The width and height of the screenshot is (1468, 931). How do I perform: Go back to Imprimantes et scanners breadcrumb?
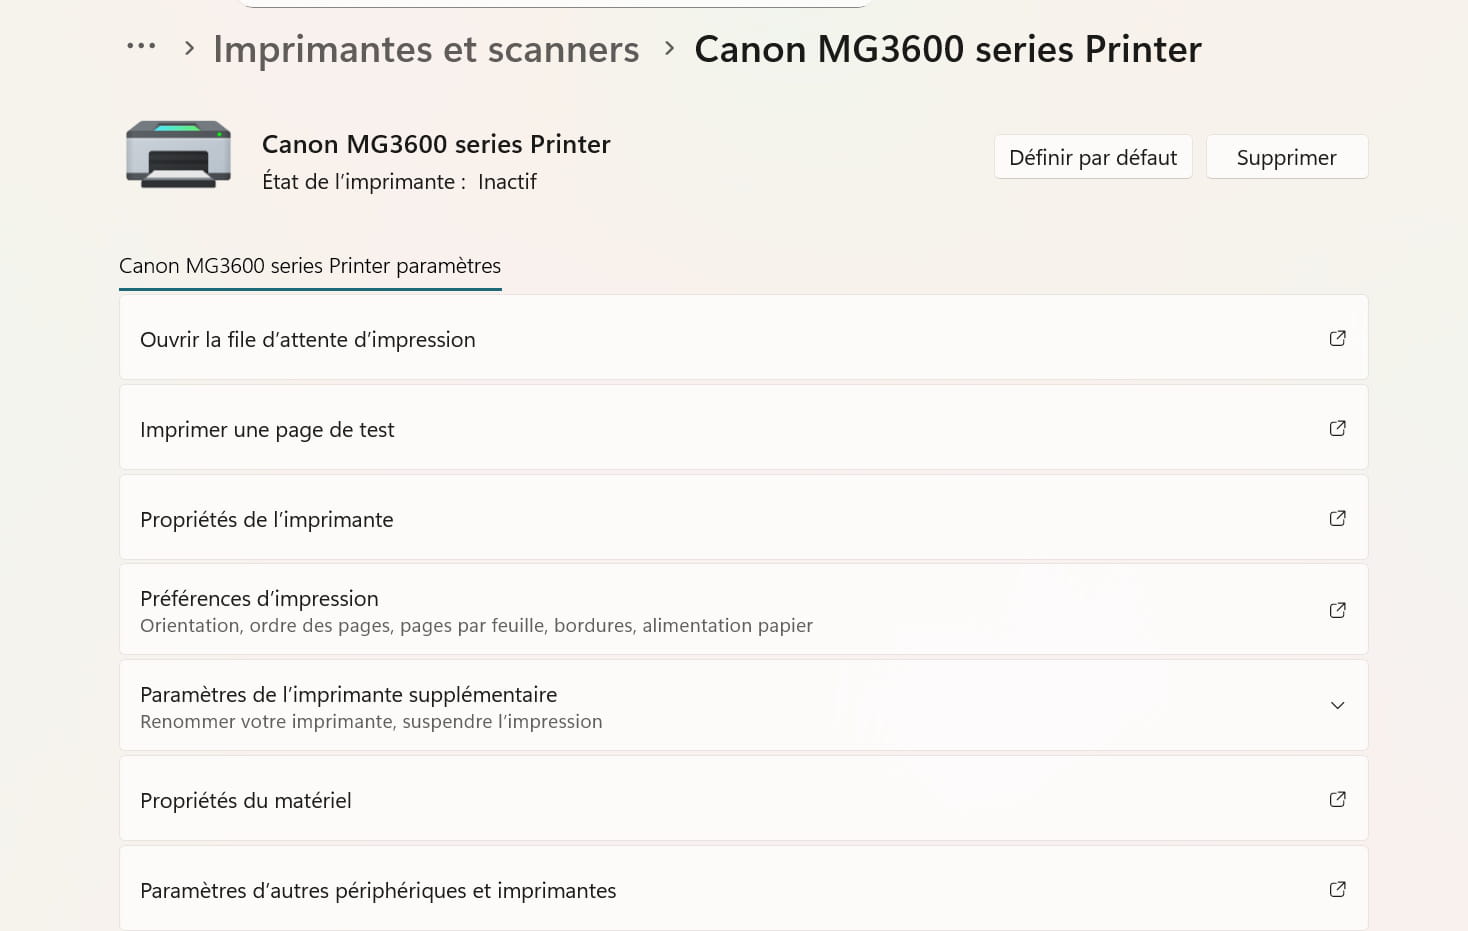426,49
